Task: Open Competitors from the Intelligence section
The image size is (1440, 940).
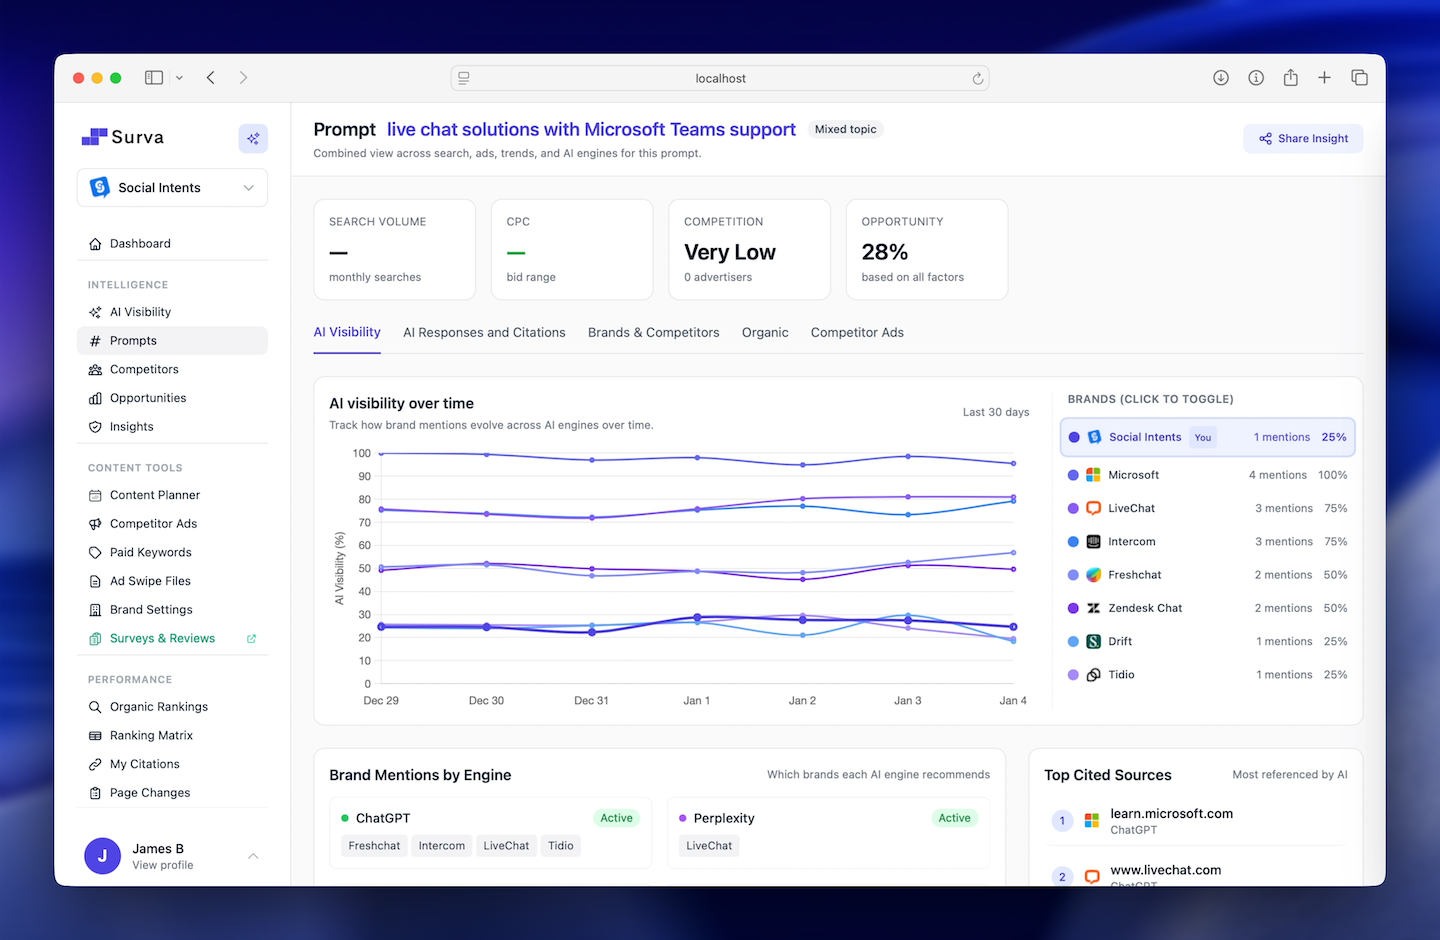Action: pos(143,369)
